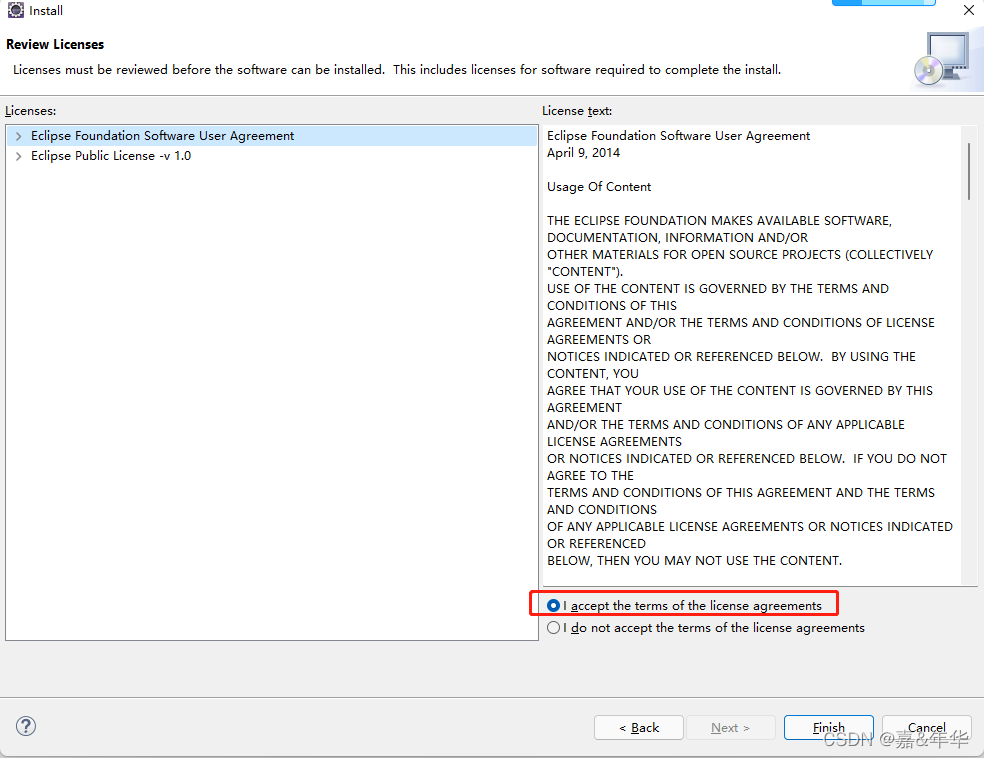This screenshot has width=984, height=758.
Task: Click the 'April 9, 2014' date line
Action: click(x=583, y=153)
